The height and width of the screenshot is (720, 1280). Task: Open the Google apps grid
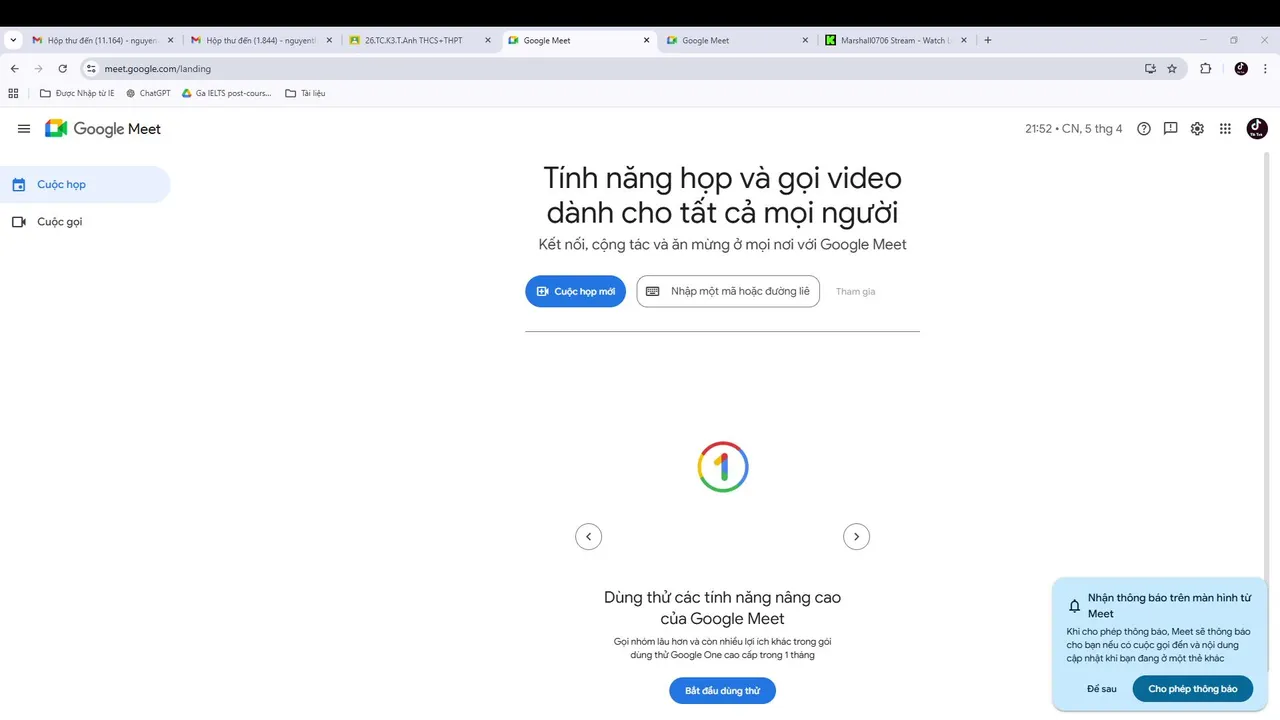coord(1225,129)
